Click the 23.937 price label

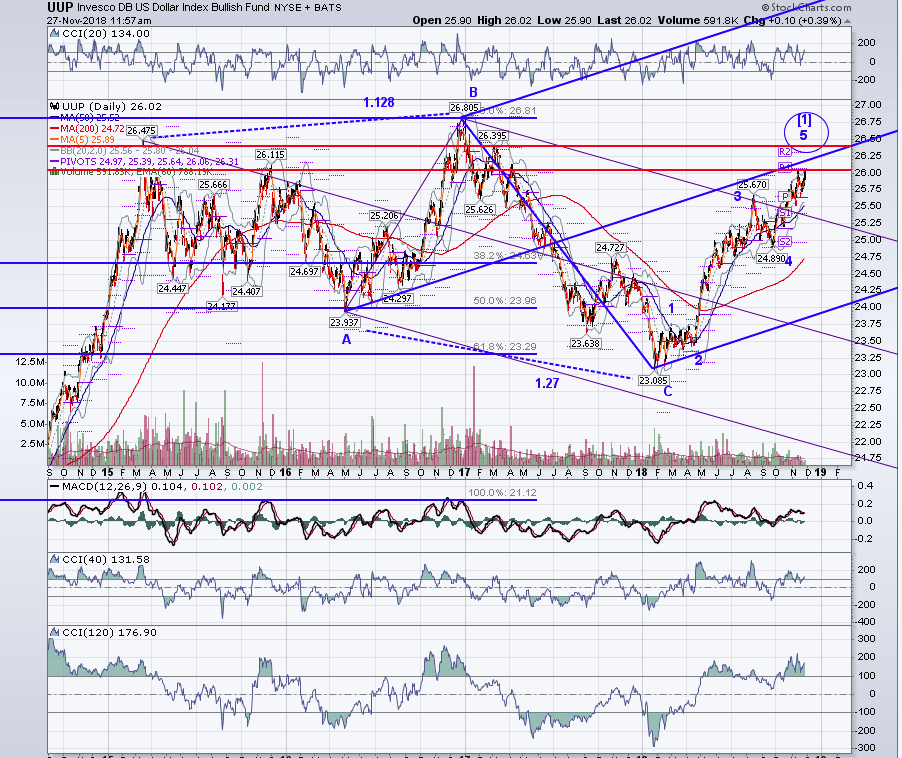coord(345,323)
